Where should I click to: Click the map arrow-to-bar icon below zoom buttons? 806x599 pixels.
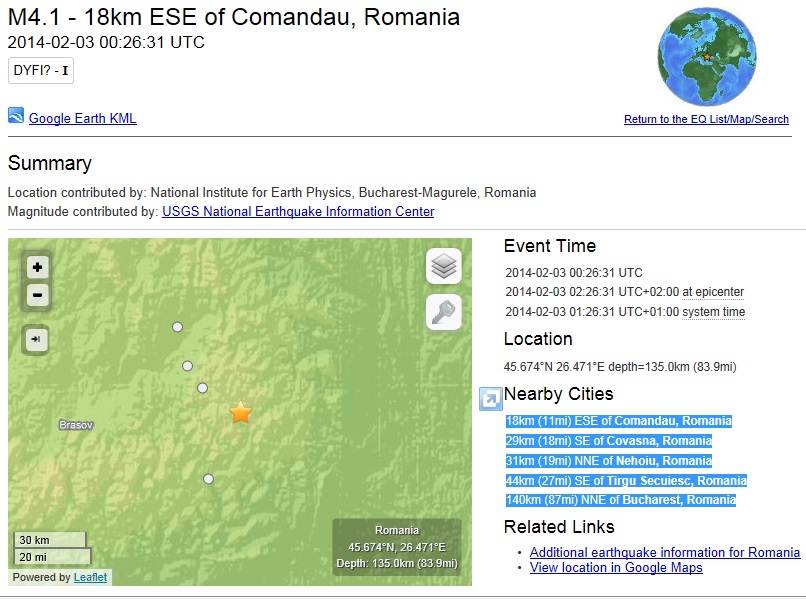tap(36, 339)
